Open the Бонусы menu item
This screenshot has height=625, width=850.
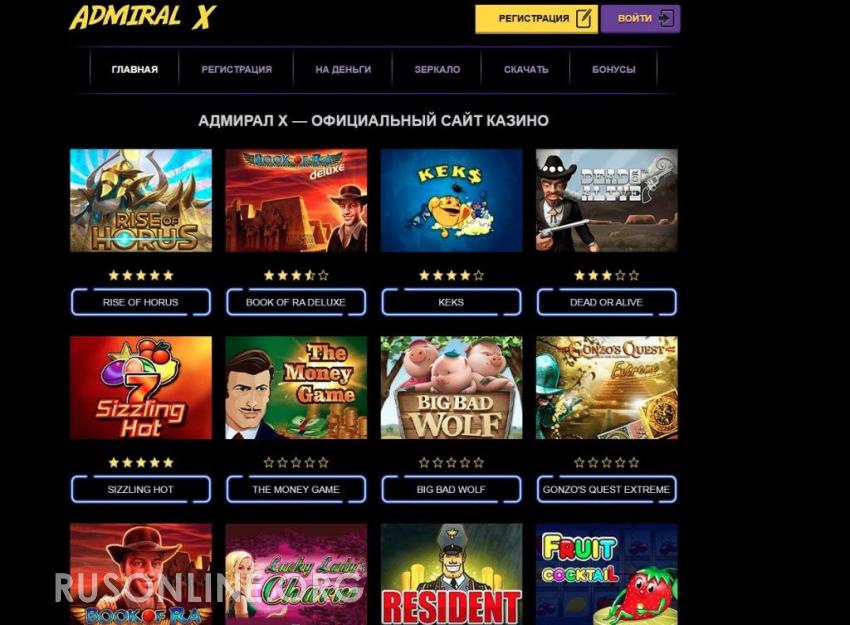(x=614, y=69)
